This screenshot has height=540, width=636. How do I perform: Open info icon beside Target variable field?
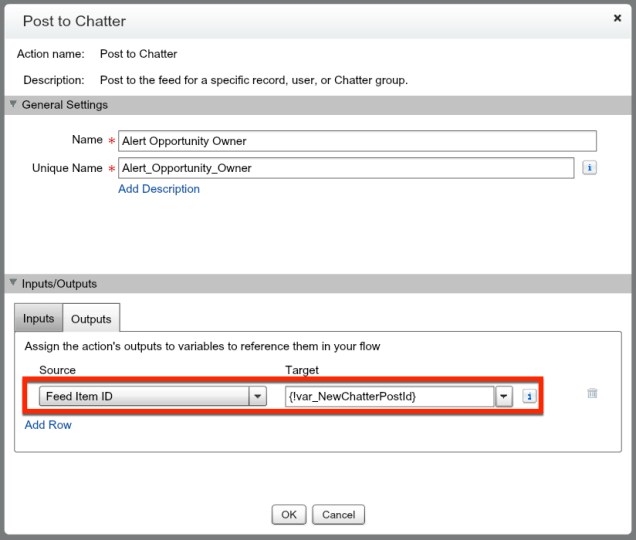(x=529, y=396)
